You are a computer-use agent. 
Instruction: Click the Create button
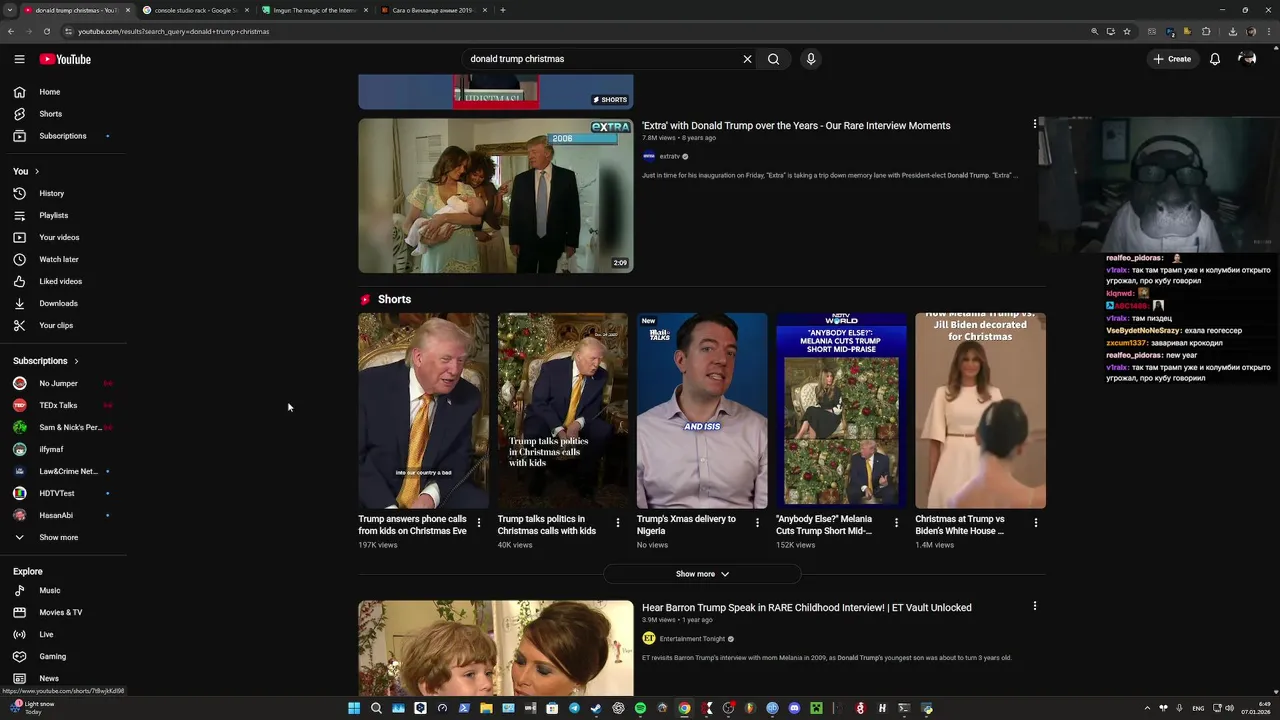[1172, 59]
